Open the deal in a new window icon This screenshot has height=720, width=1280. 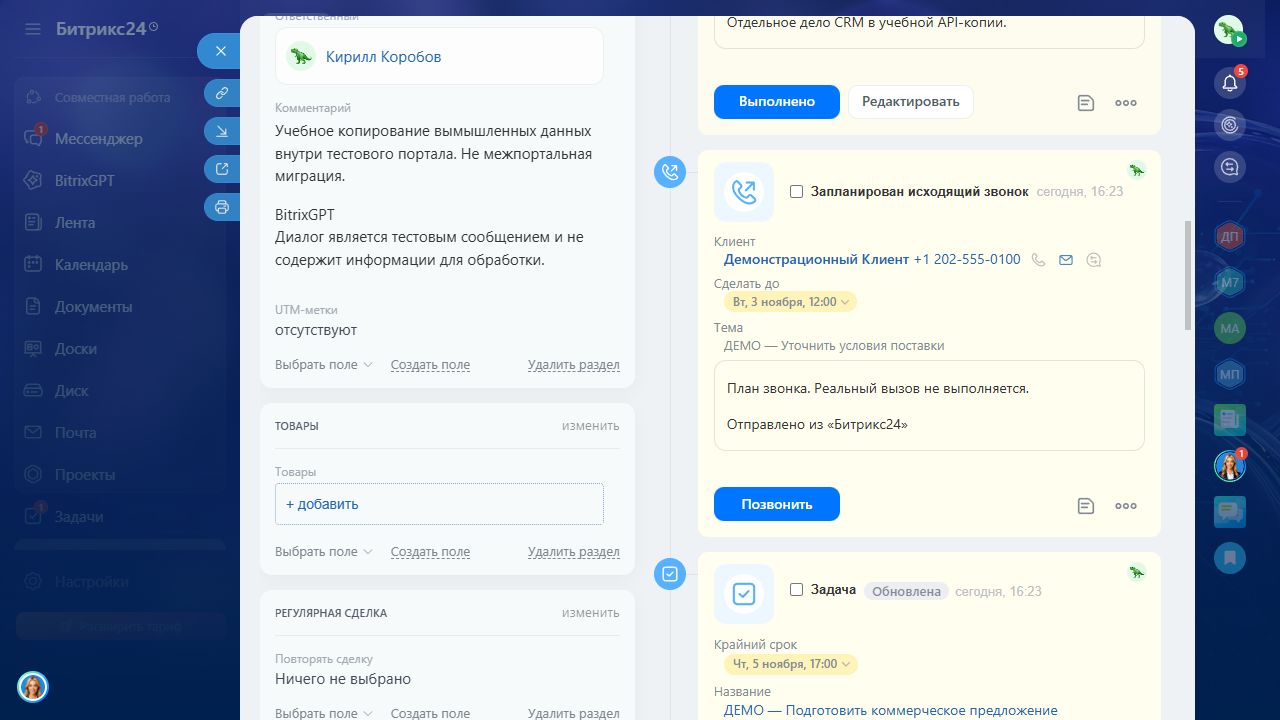(x=222, y=169)
